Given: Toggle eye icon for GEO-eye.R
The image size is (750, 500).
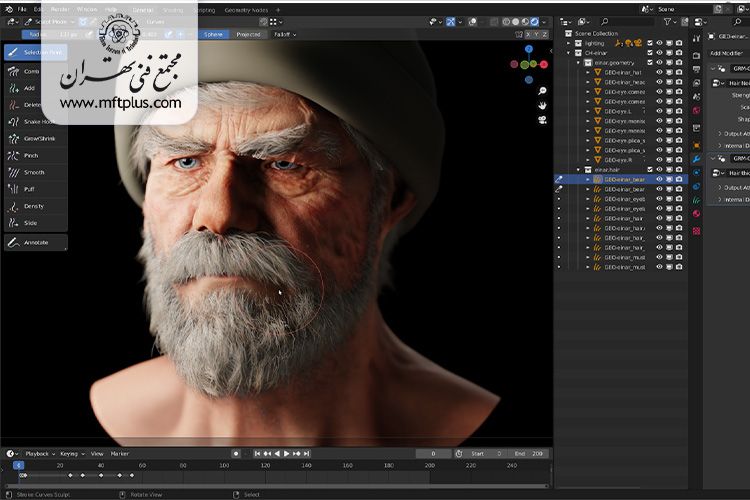Looking at the screenshot, I should [659, 160].
